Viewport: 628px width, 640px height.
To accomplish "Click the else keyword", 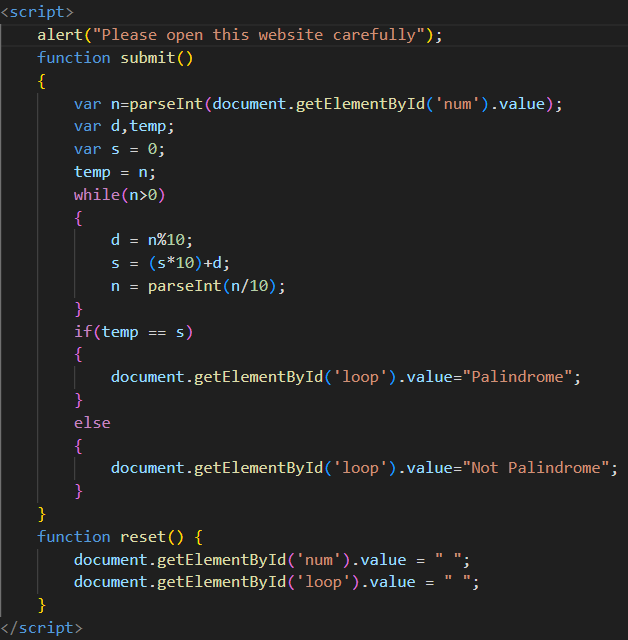I will 92,422.
